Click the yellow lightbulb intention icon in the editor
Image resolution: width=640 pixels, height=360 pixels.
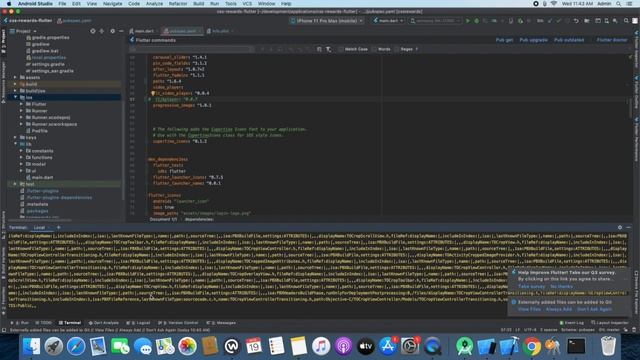coord(153,93)
